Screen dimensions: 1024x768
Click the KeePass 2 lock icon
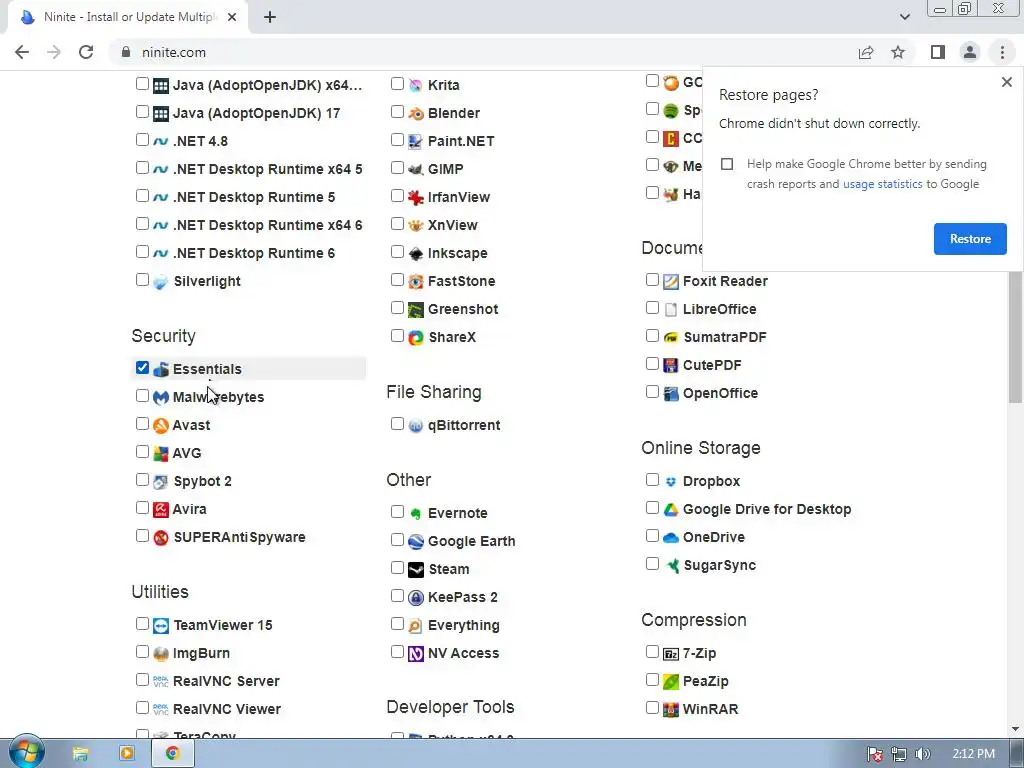416,598
